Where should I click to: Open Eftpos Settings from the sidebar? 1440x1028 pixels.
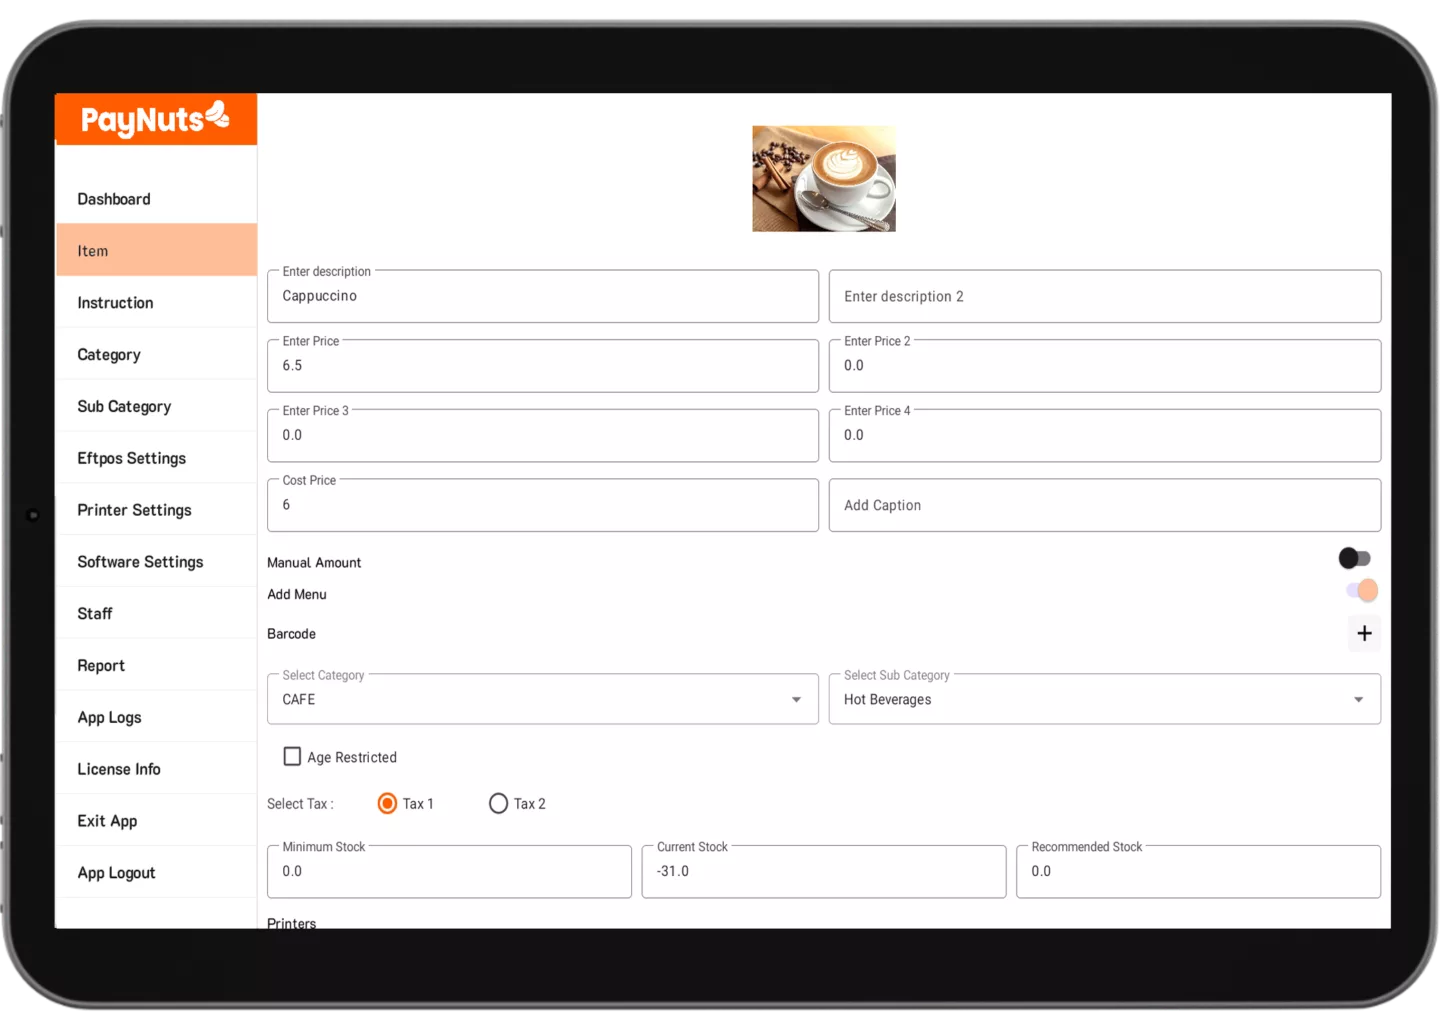tap(131, 458)
